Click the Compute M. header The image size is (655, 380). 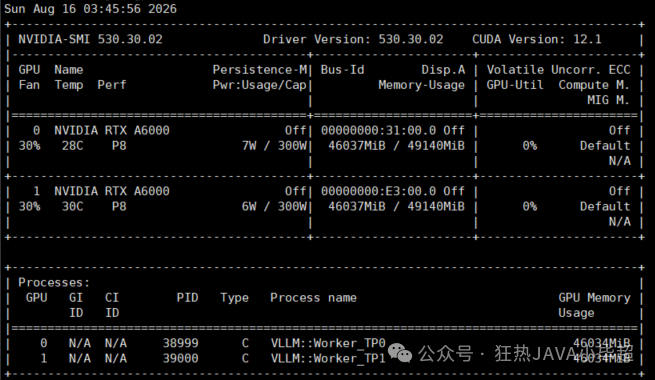[x=594, y=85]
